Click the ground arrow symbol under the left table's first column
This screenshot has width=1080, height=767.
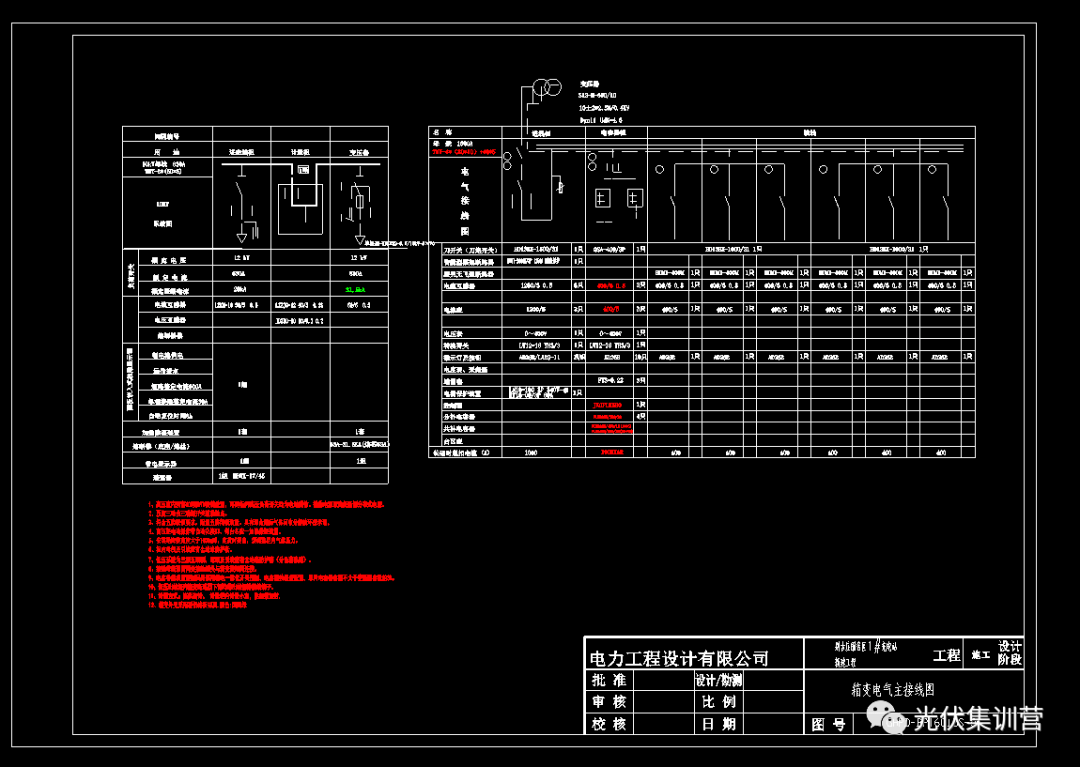tap(241, 238)
